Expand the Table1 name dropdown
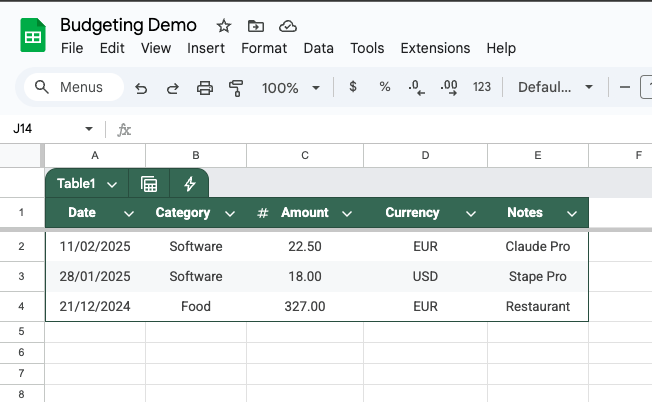Viewport: 652px width, 402px height. coord(112,184)
